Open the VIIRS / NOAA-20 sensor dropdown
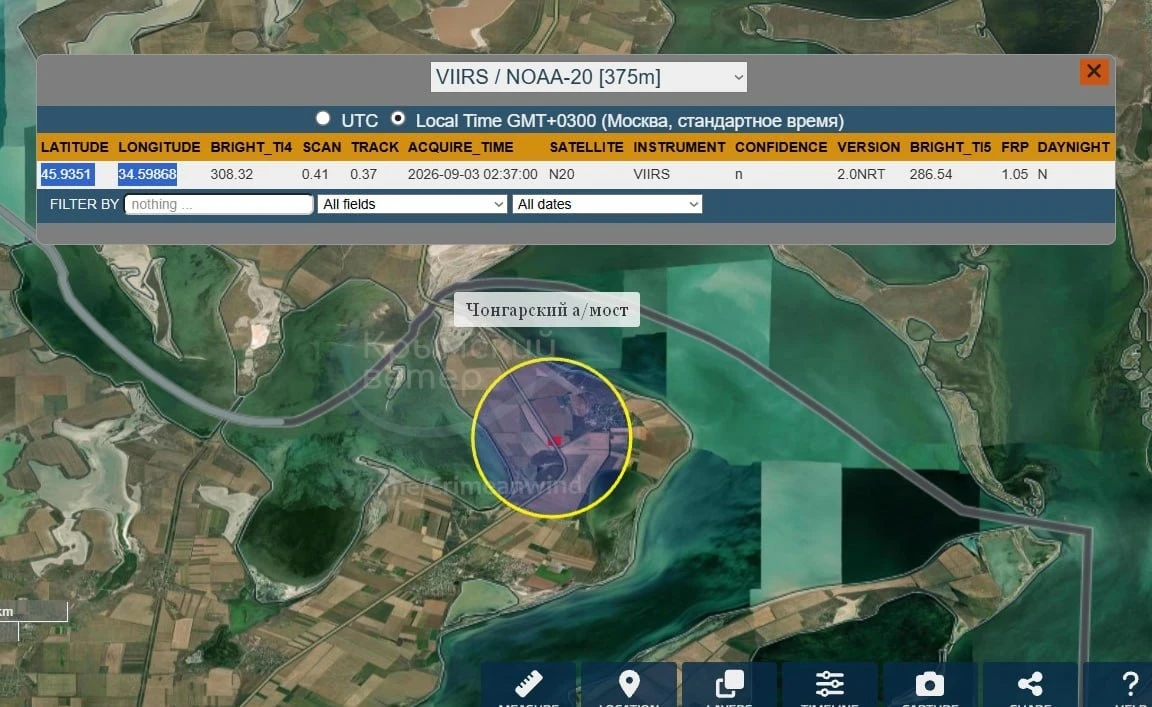Viewport: 1152px width, 707px height. point(588,76)
